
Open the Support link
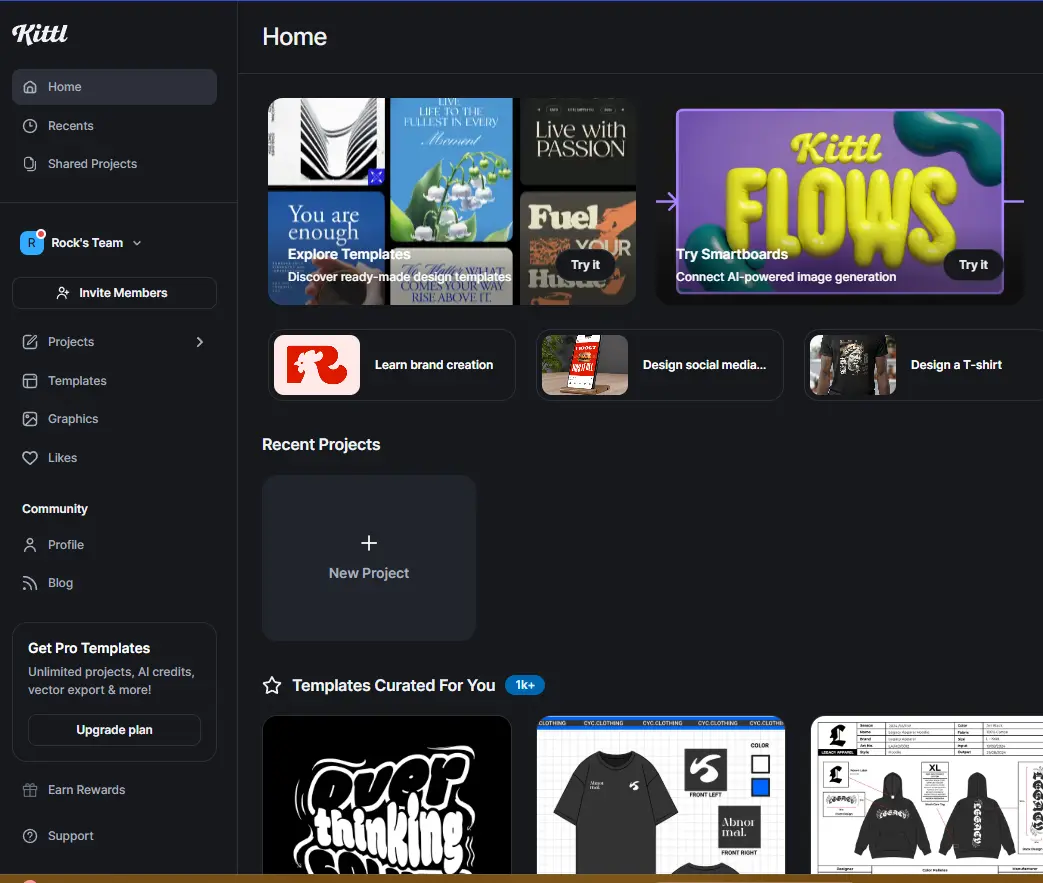pos(114,836)
